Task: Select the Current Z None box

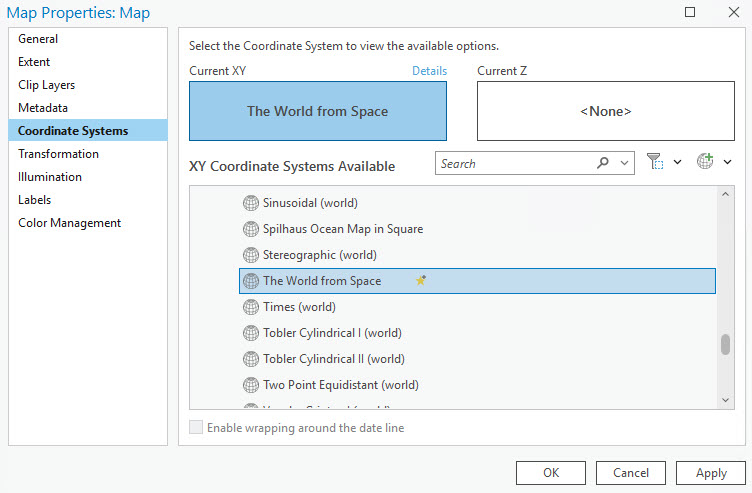Action: 606,111
